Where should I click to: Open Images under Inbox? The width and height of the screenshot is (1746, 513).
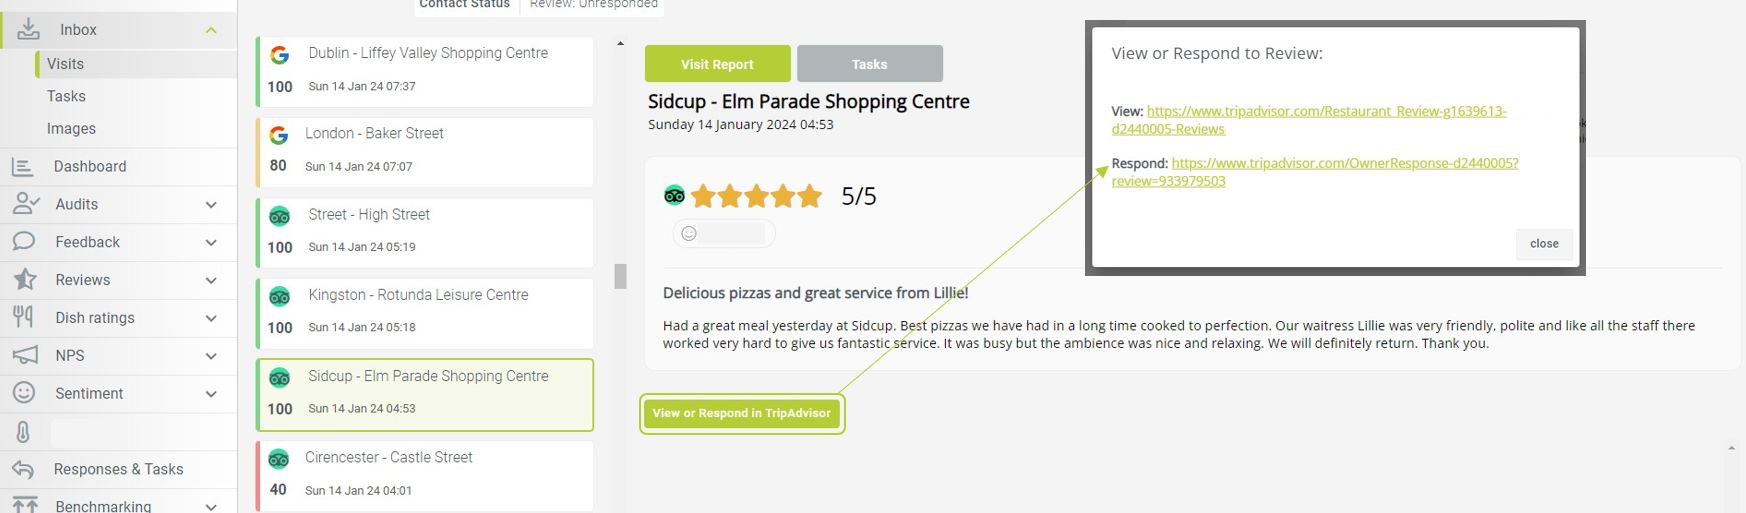click(71, 129)
